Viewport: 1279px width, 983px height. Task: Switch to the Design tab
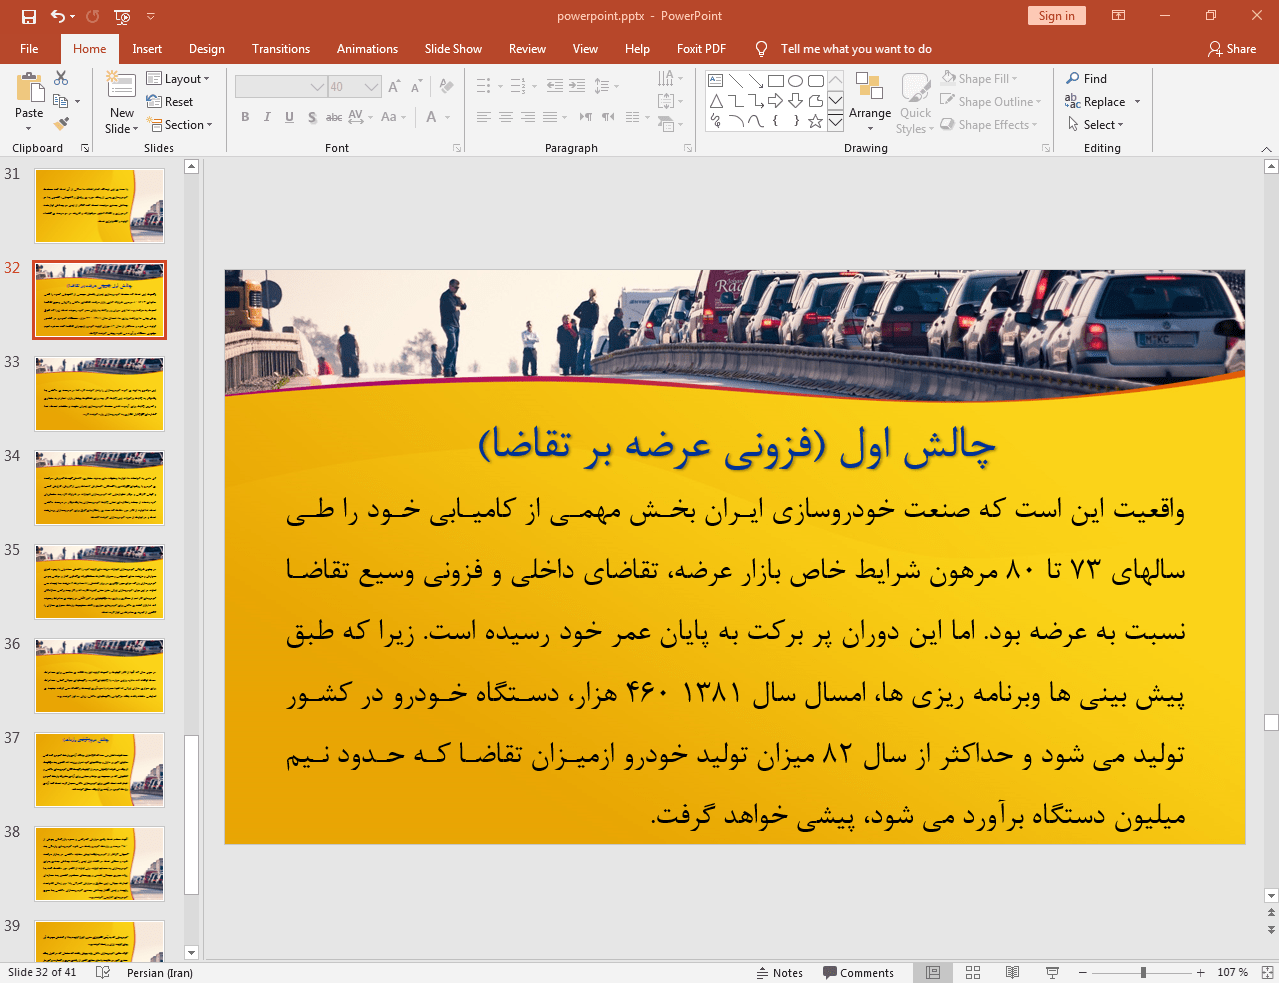(x=207, y=48)
